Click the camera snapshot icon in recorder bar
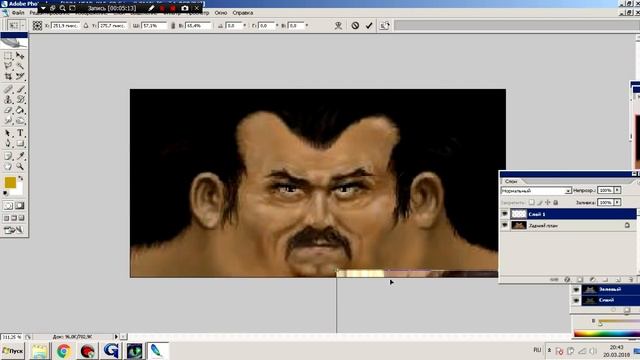 185,8
